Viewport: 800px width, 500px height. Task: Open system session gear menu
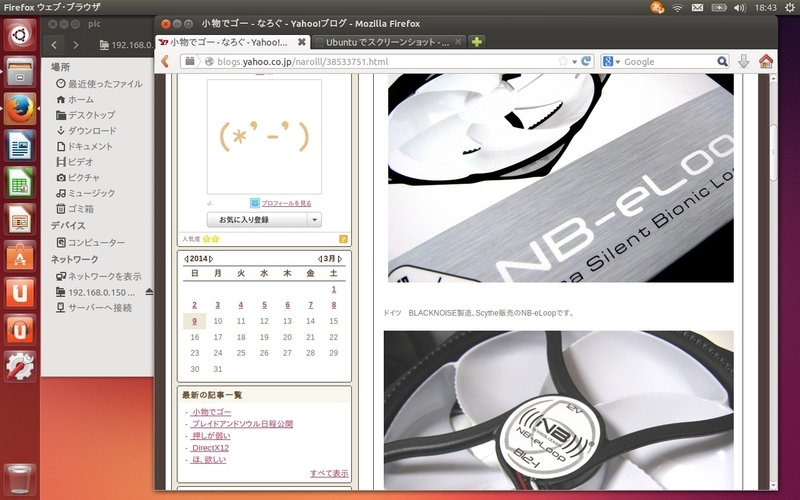point(789,7)
